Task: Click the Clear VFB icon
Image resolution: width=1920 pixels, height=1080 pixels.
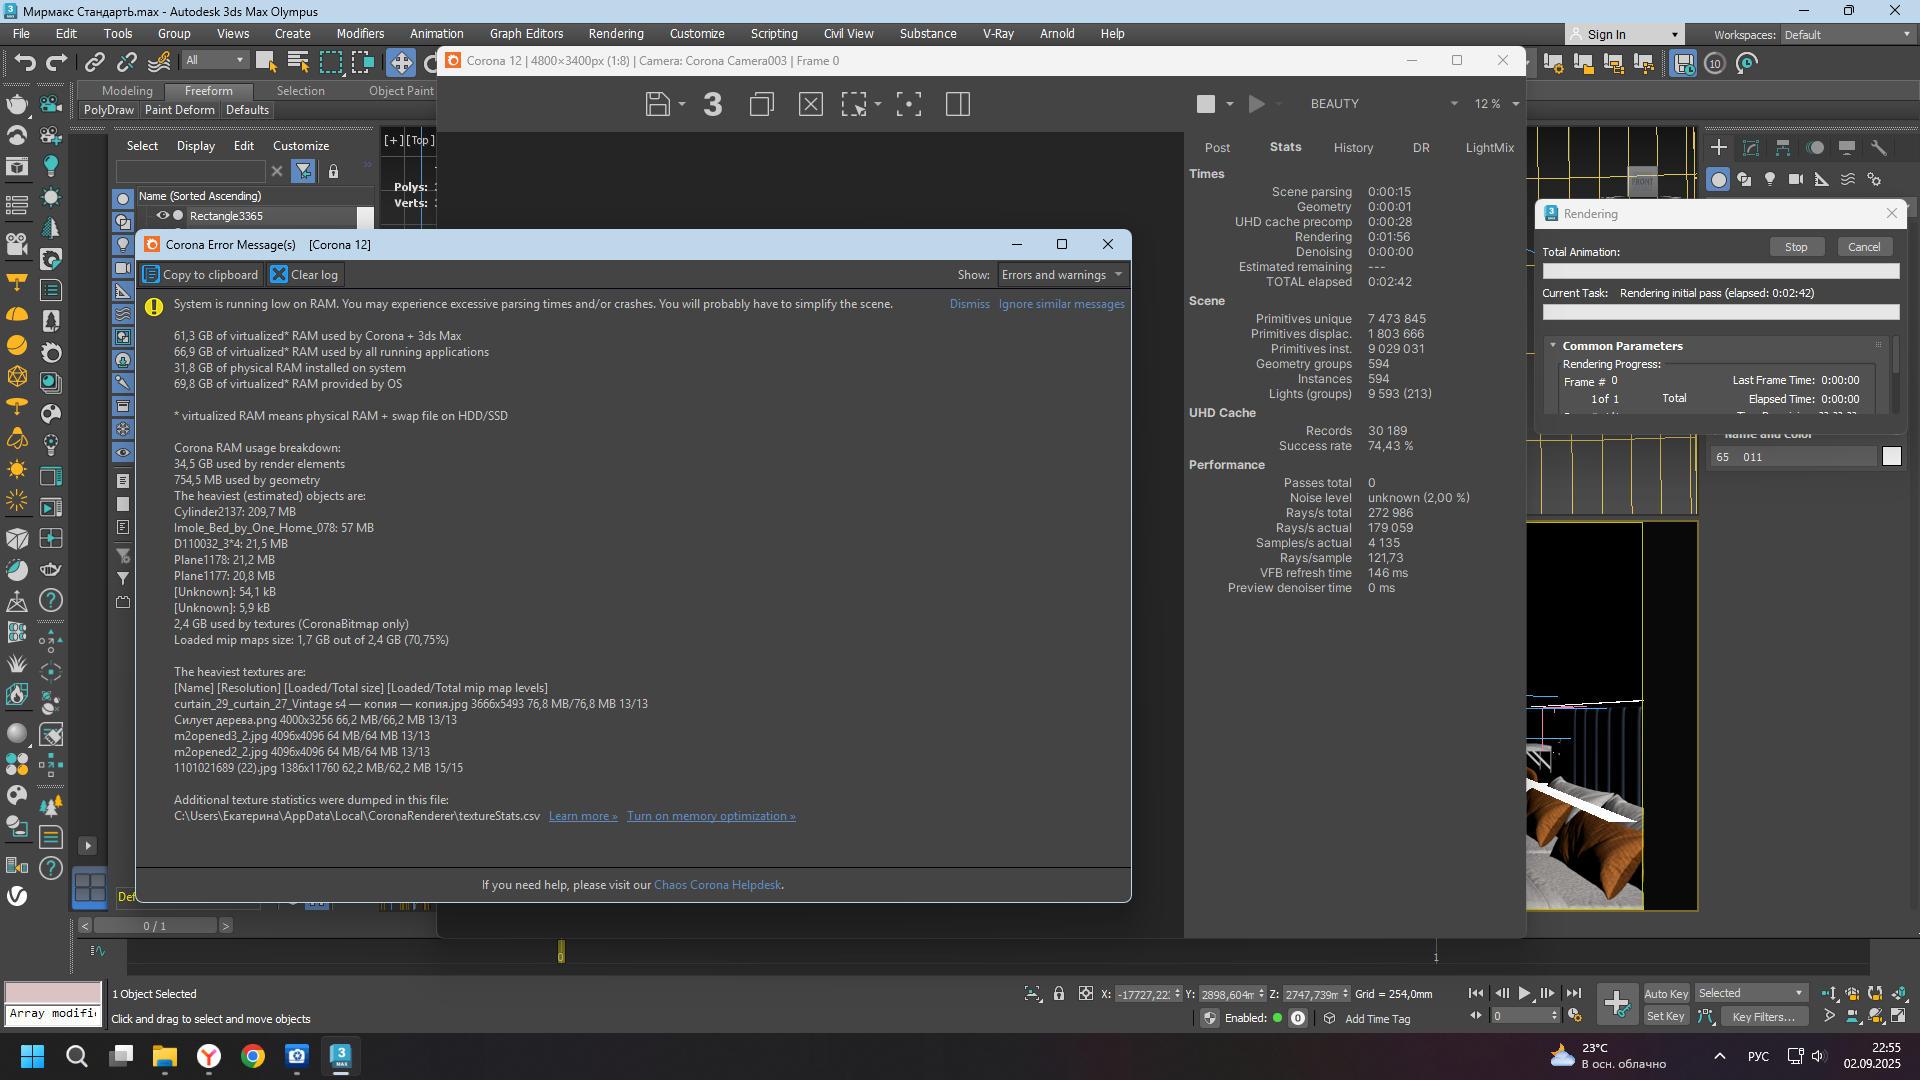Action: [811, 104]
